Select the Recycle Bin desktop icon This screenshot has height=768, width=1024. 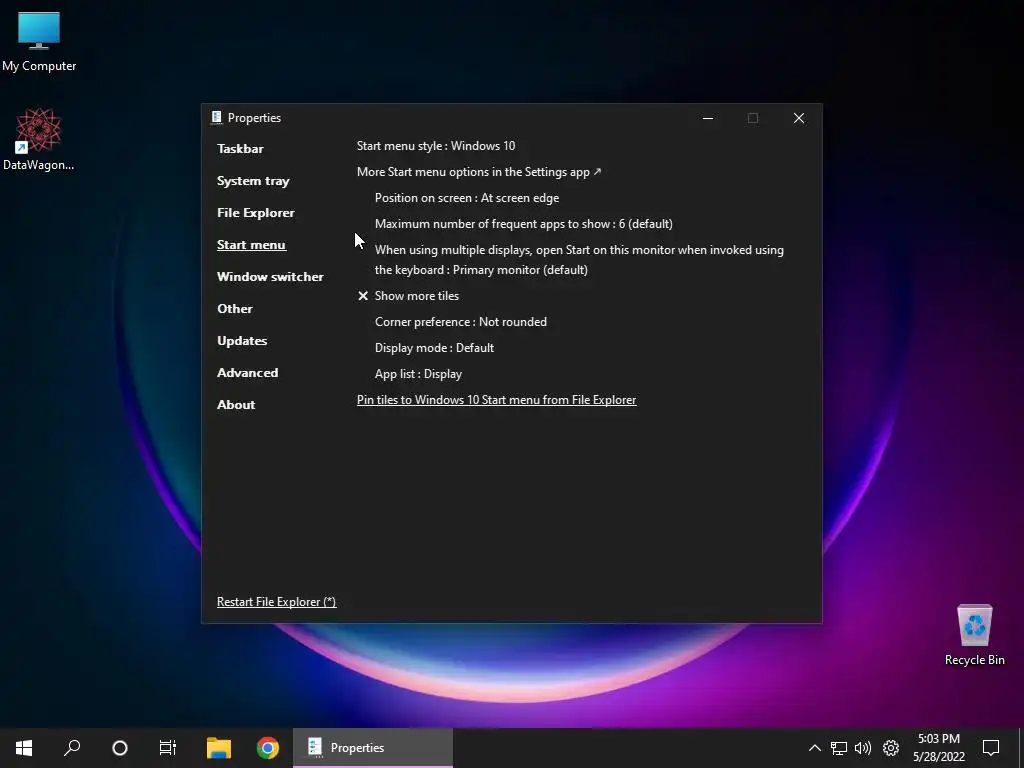(974, 634)
